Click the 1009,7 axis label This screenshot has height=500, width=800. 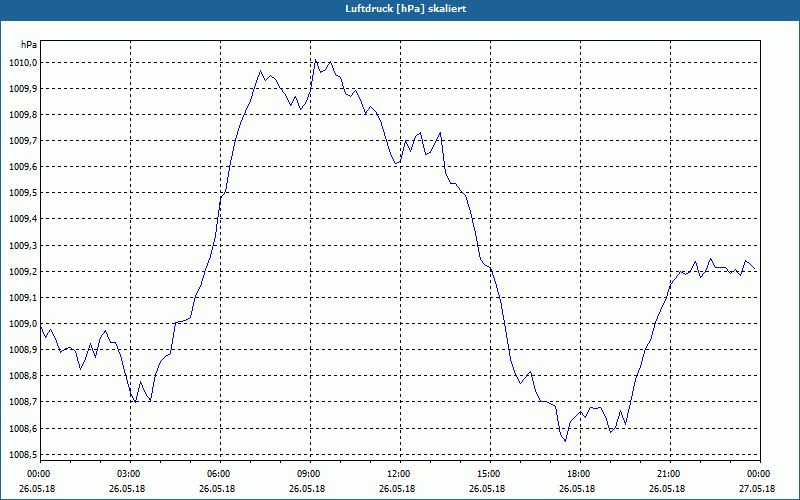click(x=23, y=141)
